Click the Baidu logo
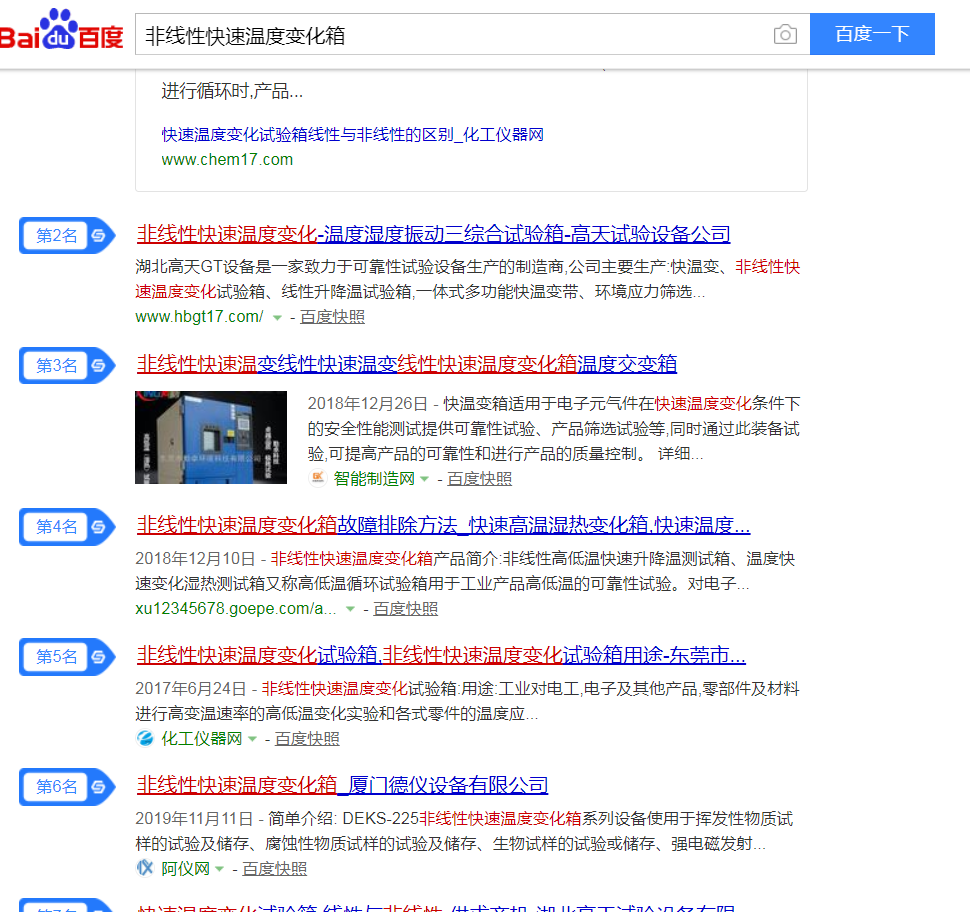 point(62,33)
